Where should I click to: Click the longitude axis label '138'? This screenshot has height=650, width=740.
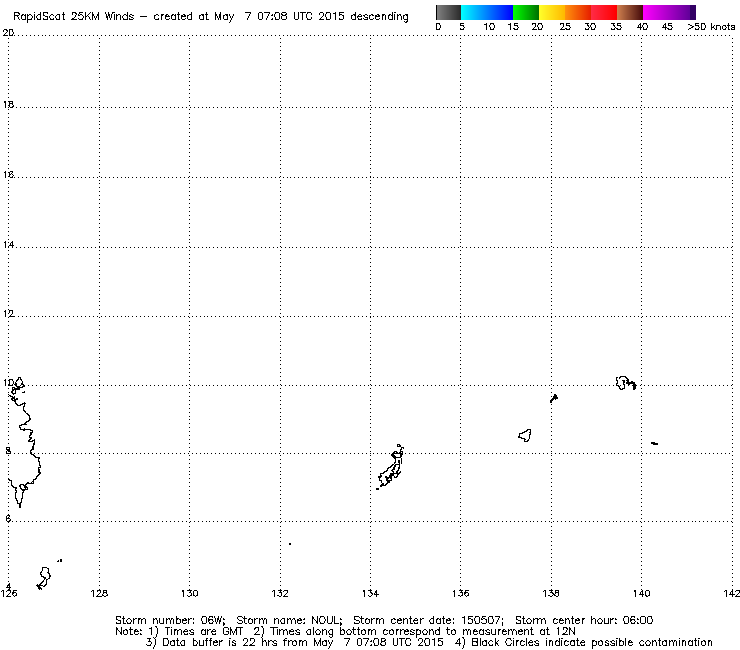point(551,593)
